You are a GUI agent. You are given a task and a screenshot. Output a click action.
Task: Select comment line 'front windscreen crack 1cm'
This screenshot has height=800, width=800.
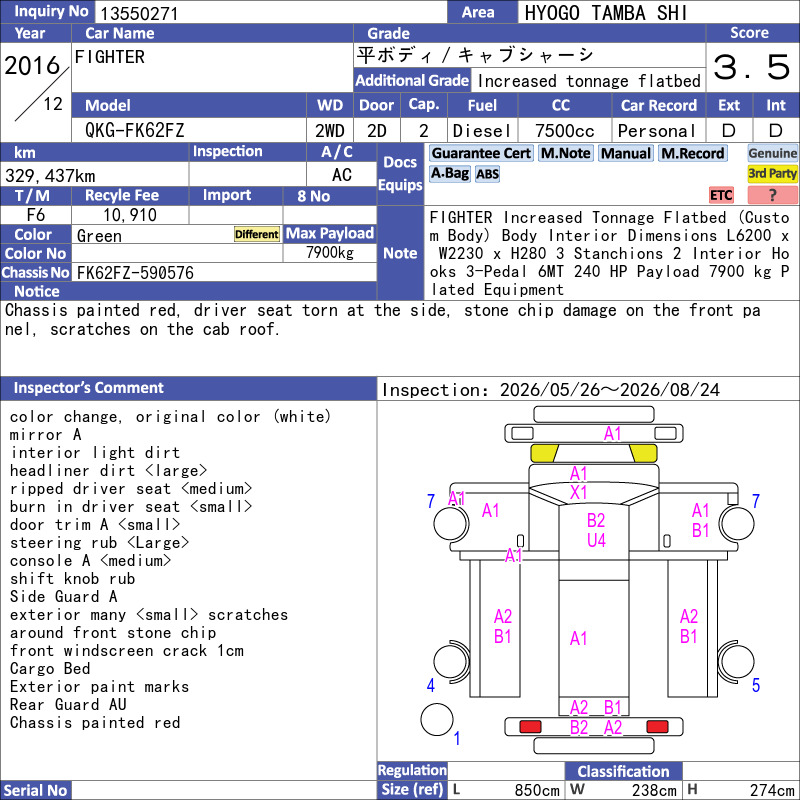coord(127,651)
